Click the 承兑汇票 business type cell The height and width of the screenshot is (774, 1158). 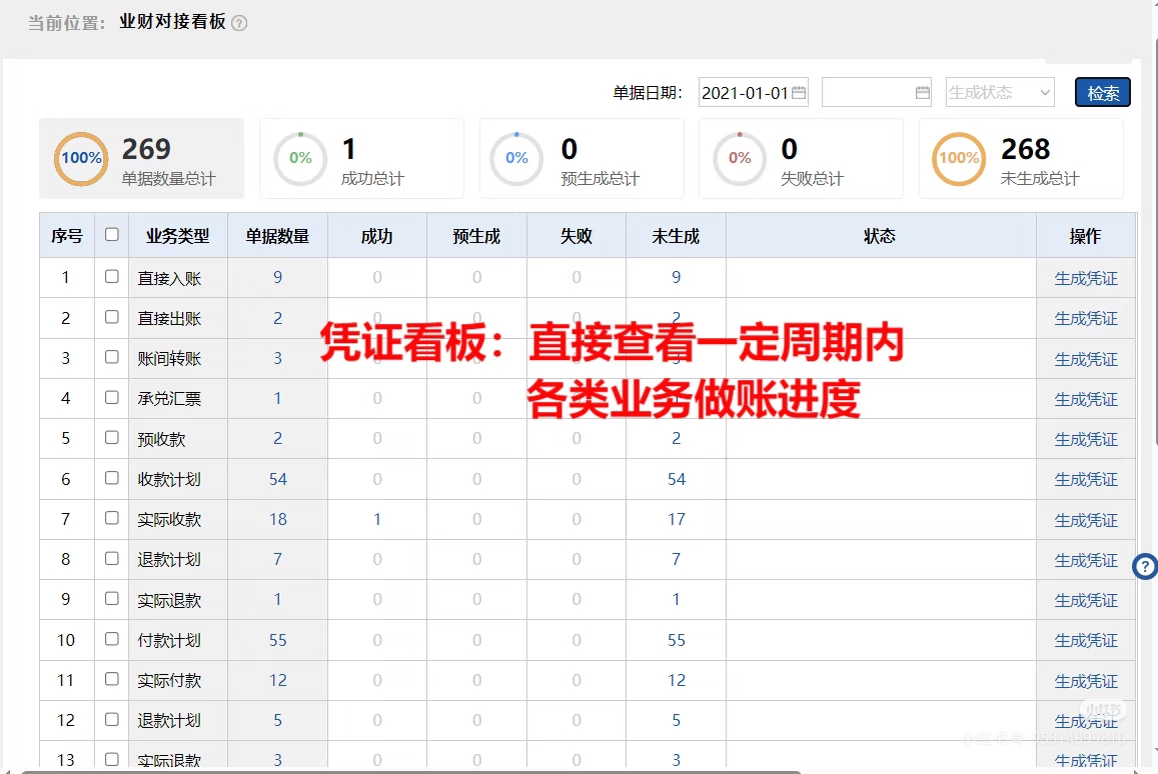[x=178, y=399]
